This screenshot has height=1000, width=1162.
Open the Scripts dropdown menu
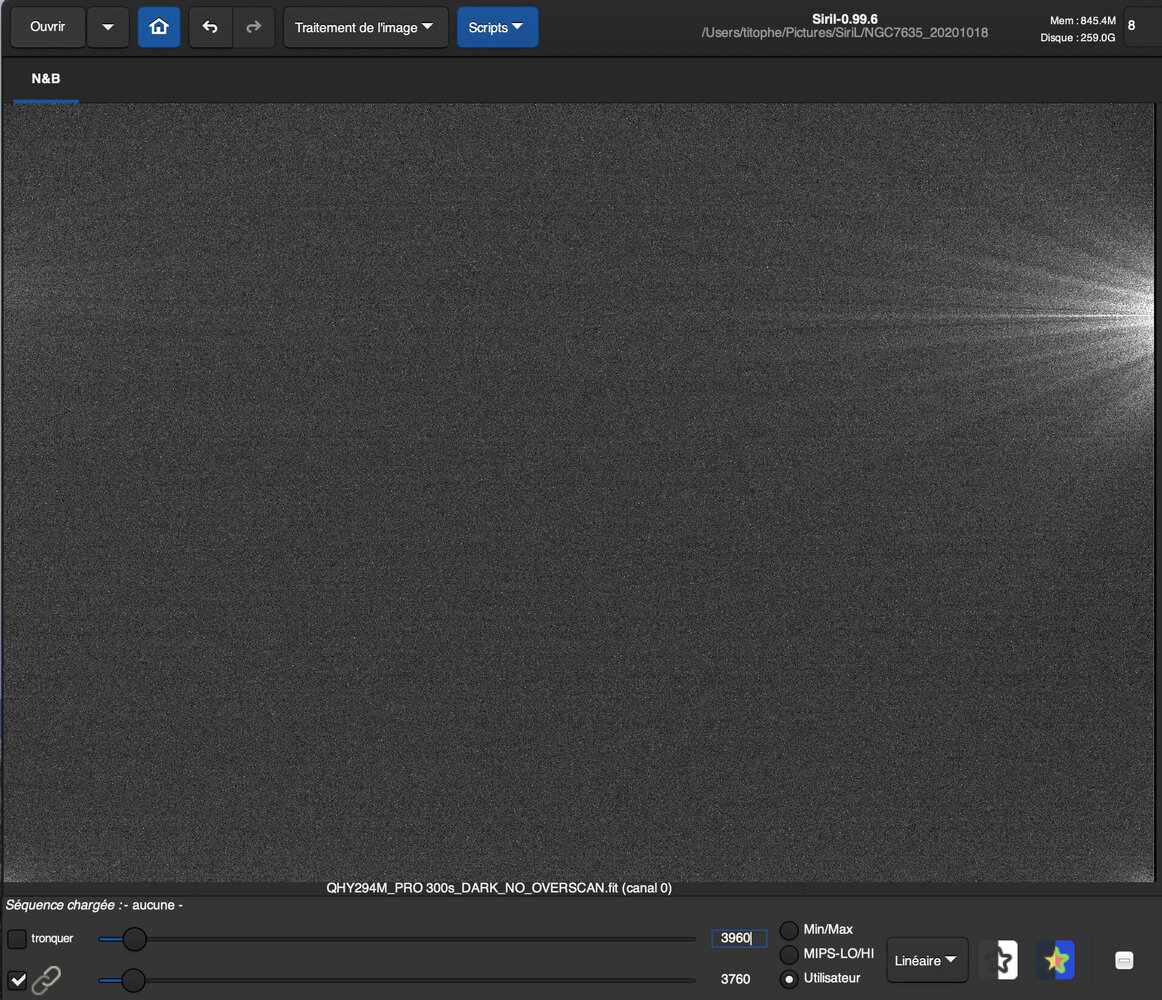pyautogui.click(x=497, y=27)
